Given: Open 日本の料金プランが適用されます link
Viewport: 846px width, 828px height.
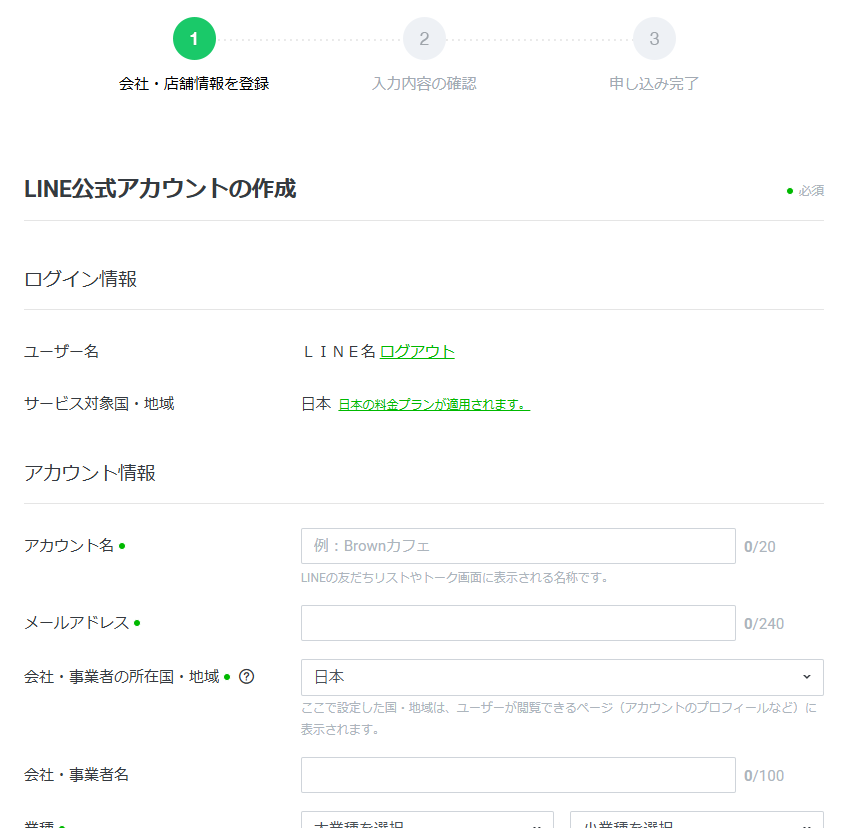Looking at the screenshot, I should (x=434, y=405).
